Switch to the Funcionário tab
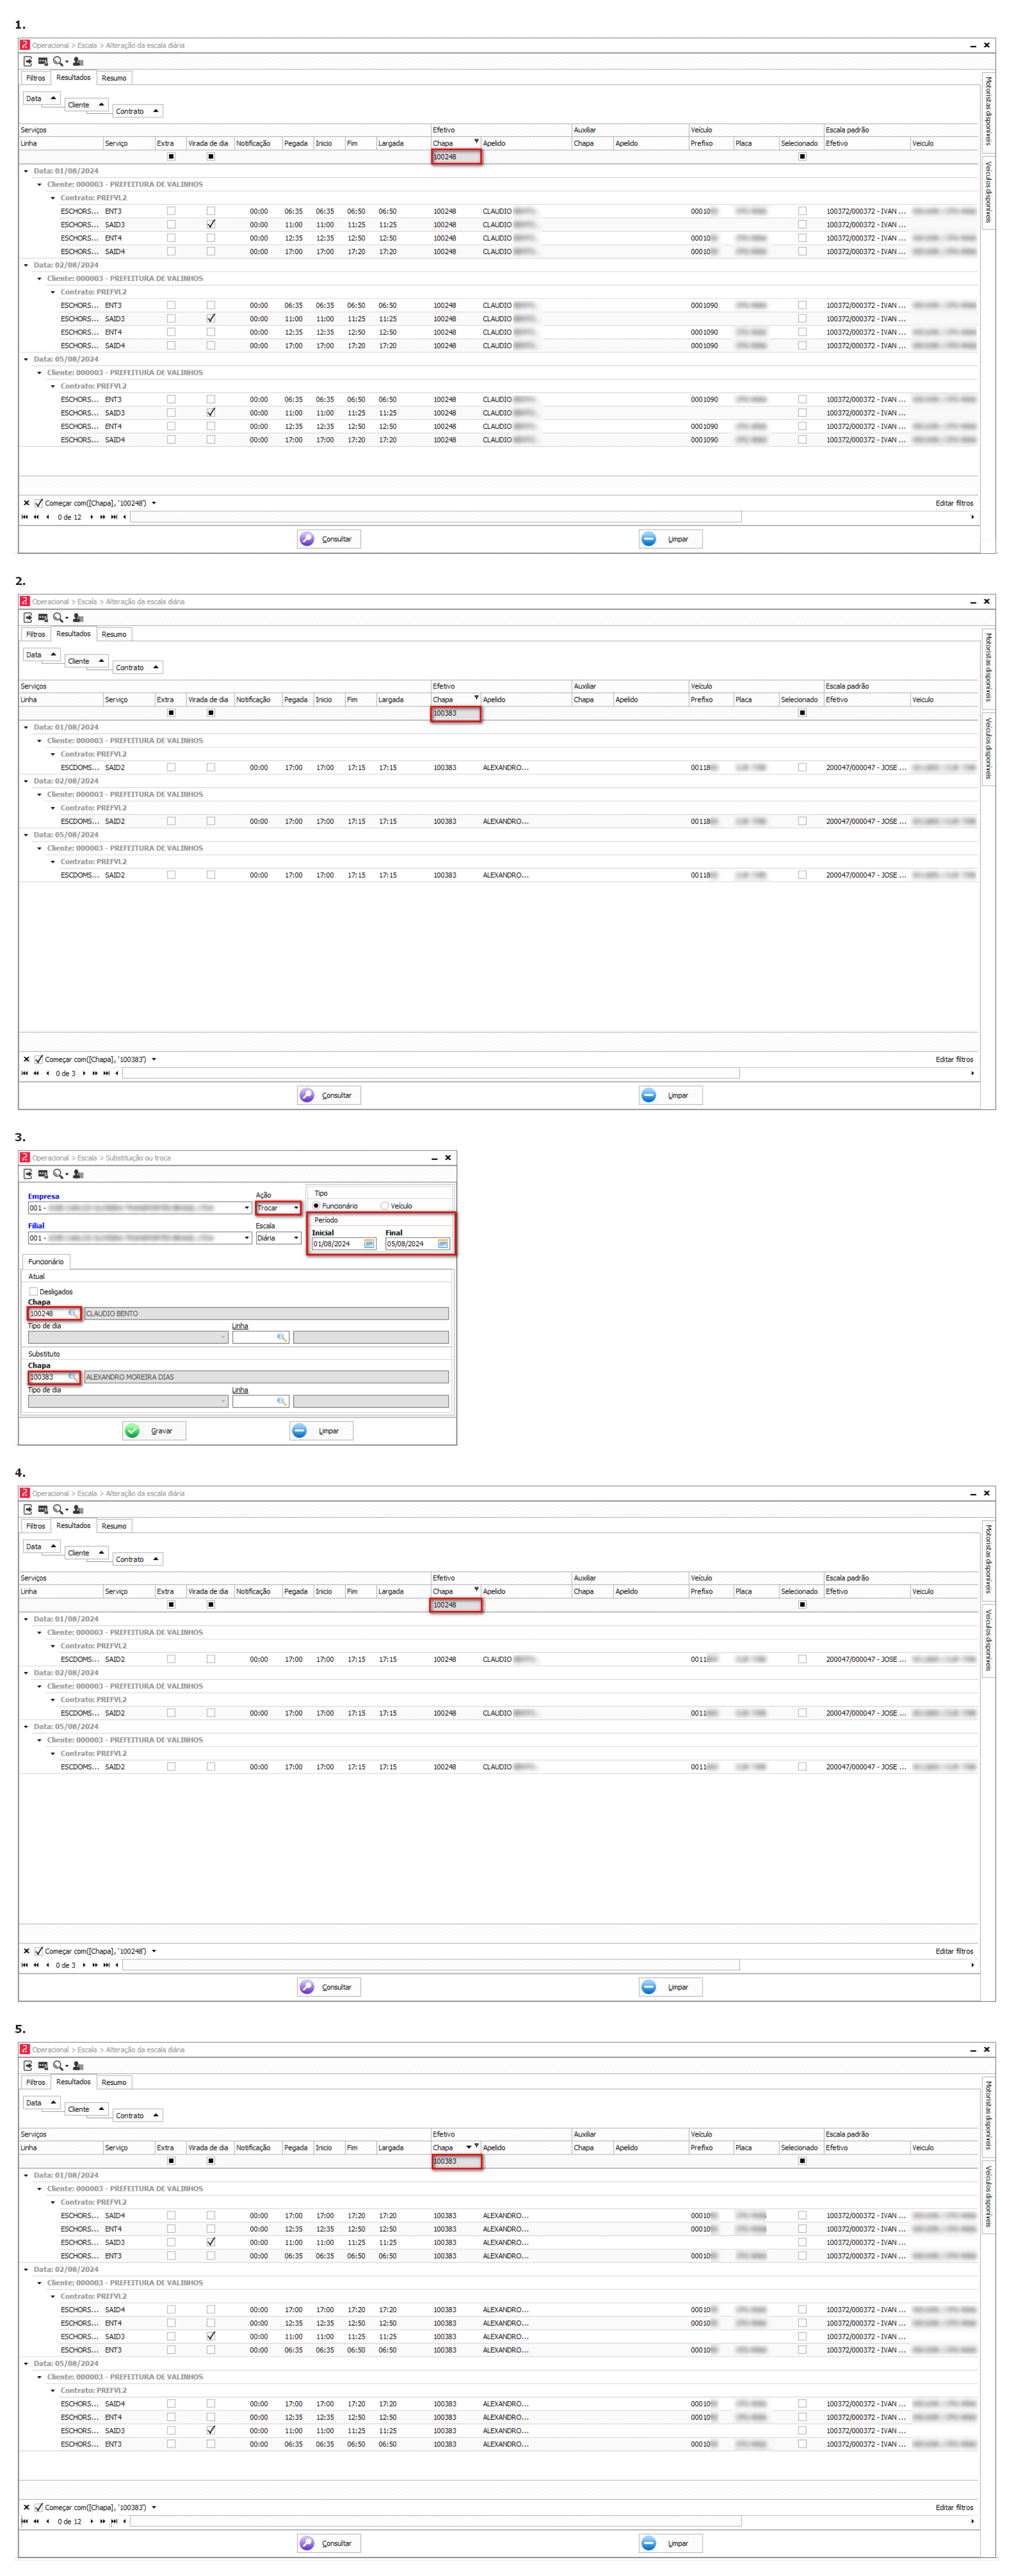1014x2576 pixels. point(46,1262)
